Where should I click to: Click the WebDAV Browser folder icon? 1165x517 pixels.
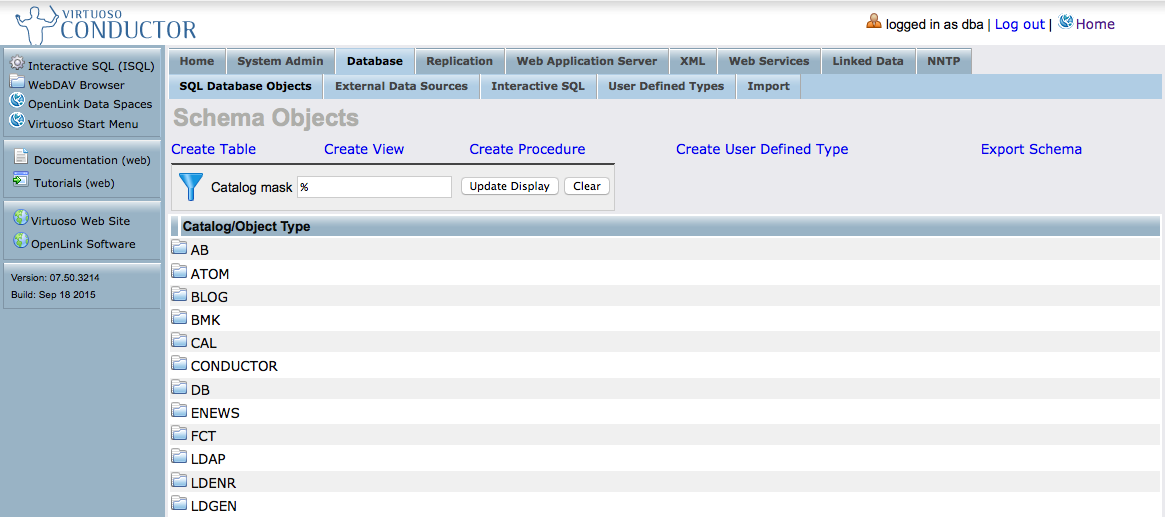click(x=17, y=82)
